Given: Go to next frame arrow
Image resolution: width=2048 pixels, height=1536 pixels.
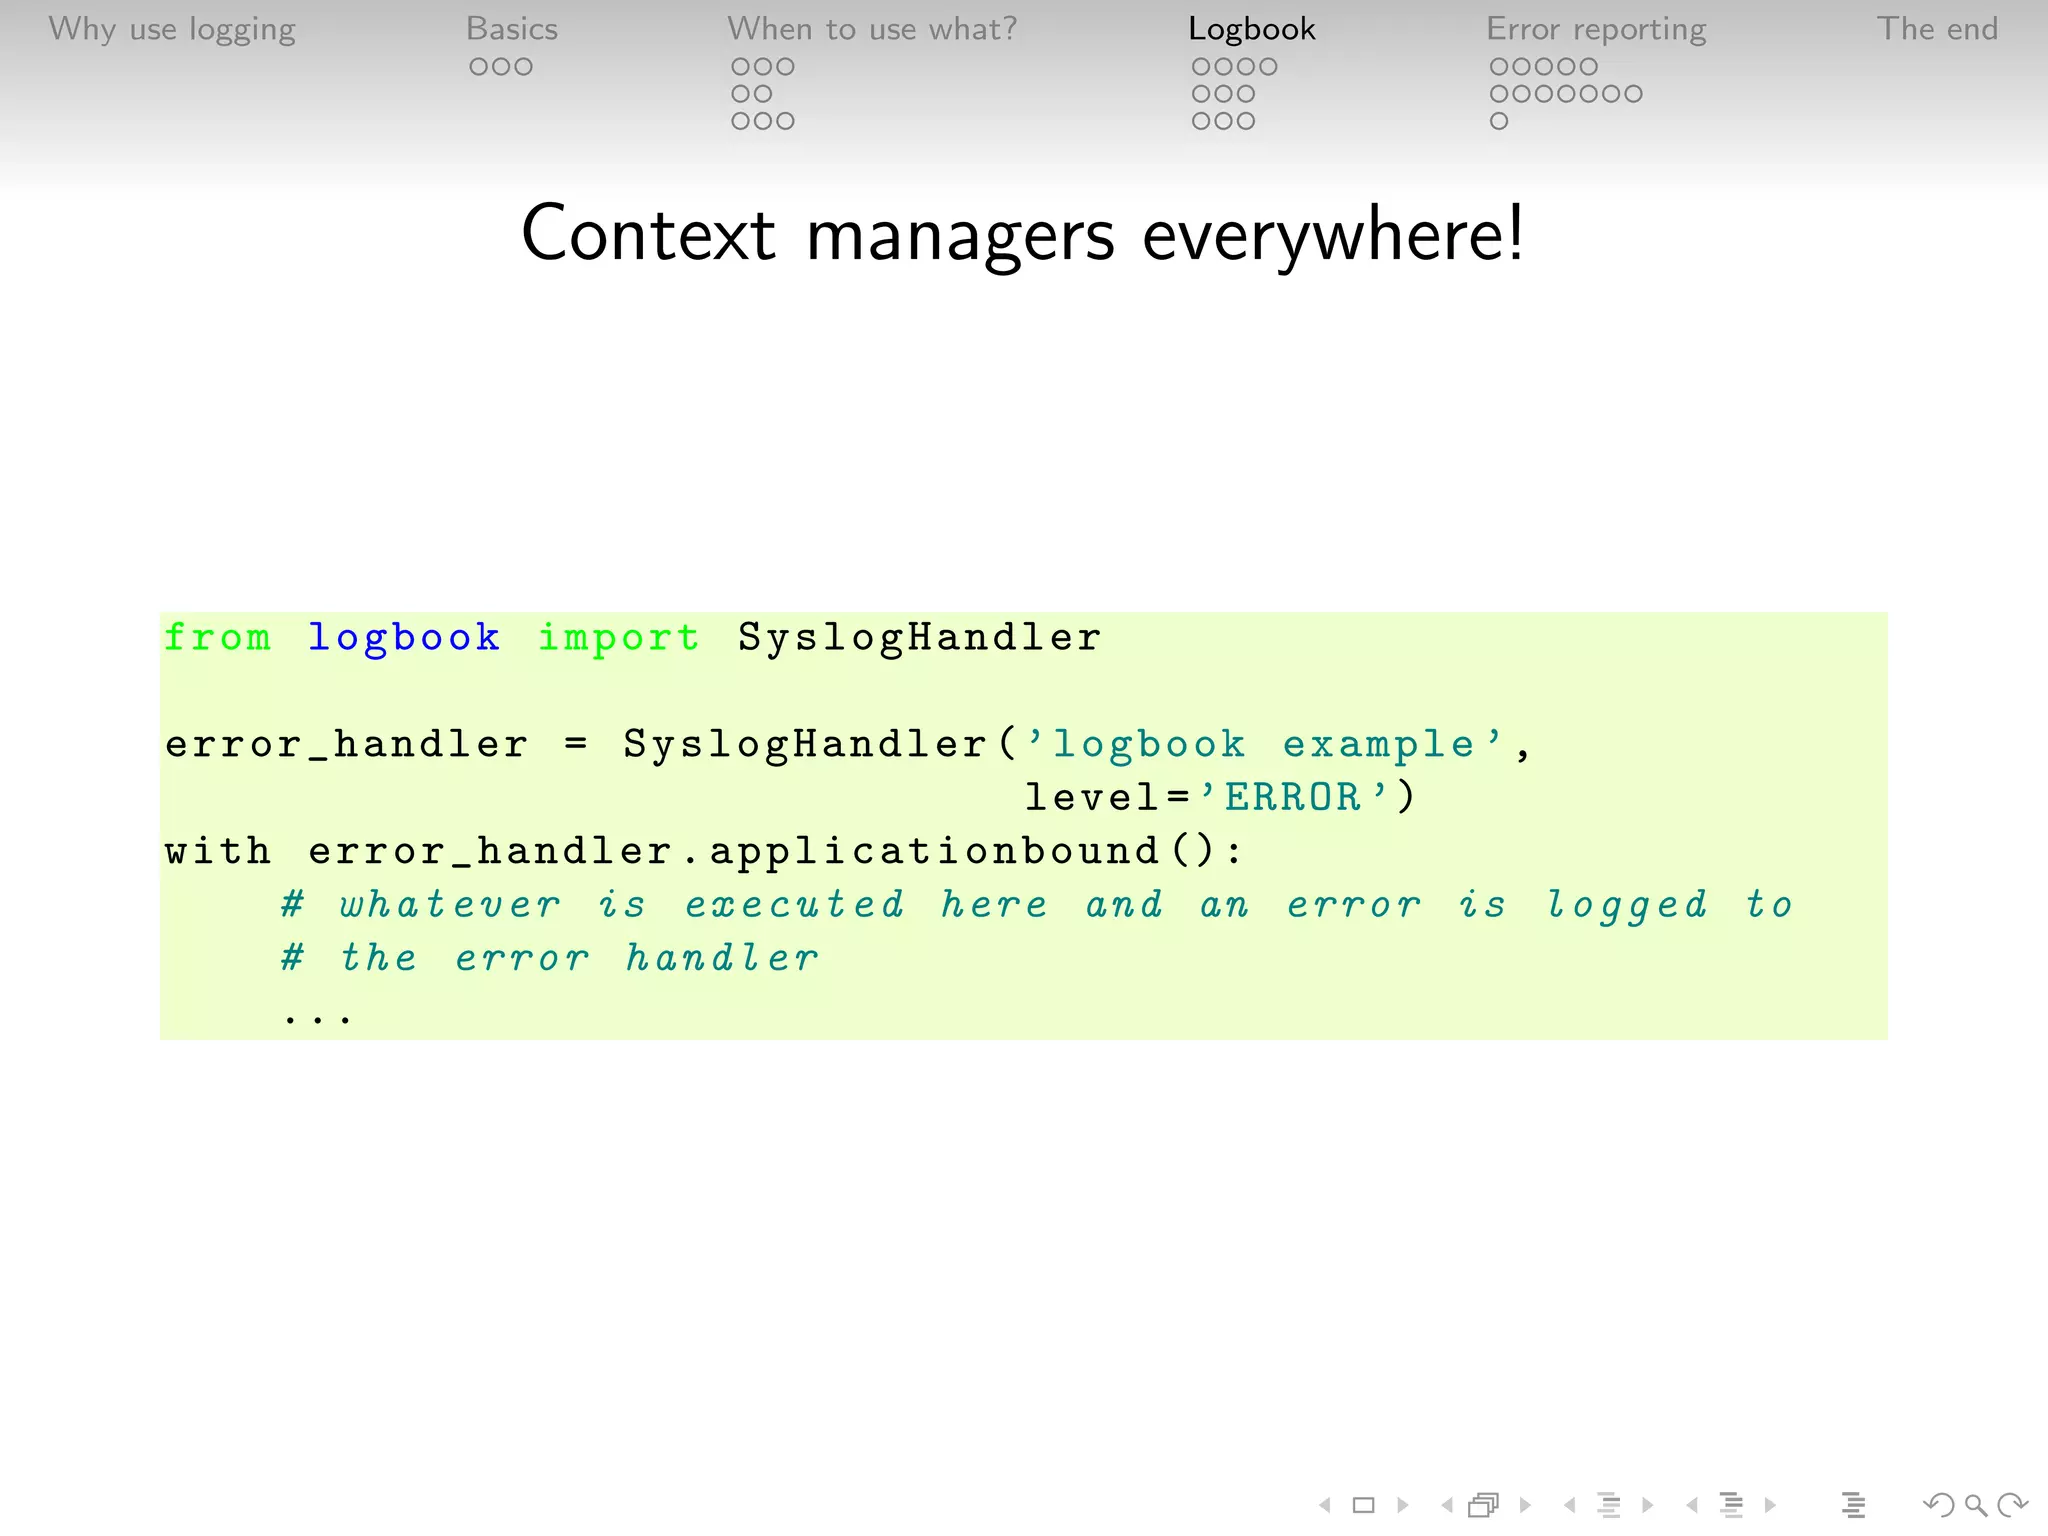Looking at the screenshot, I should 1525,1504.
